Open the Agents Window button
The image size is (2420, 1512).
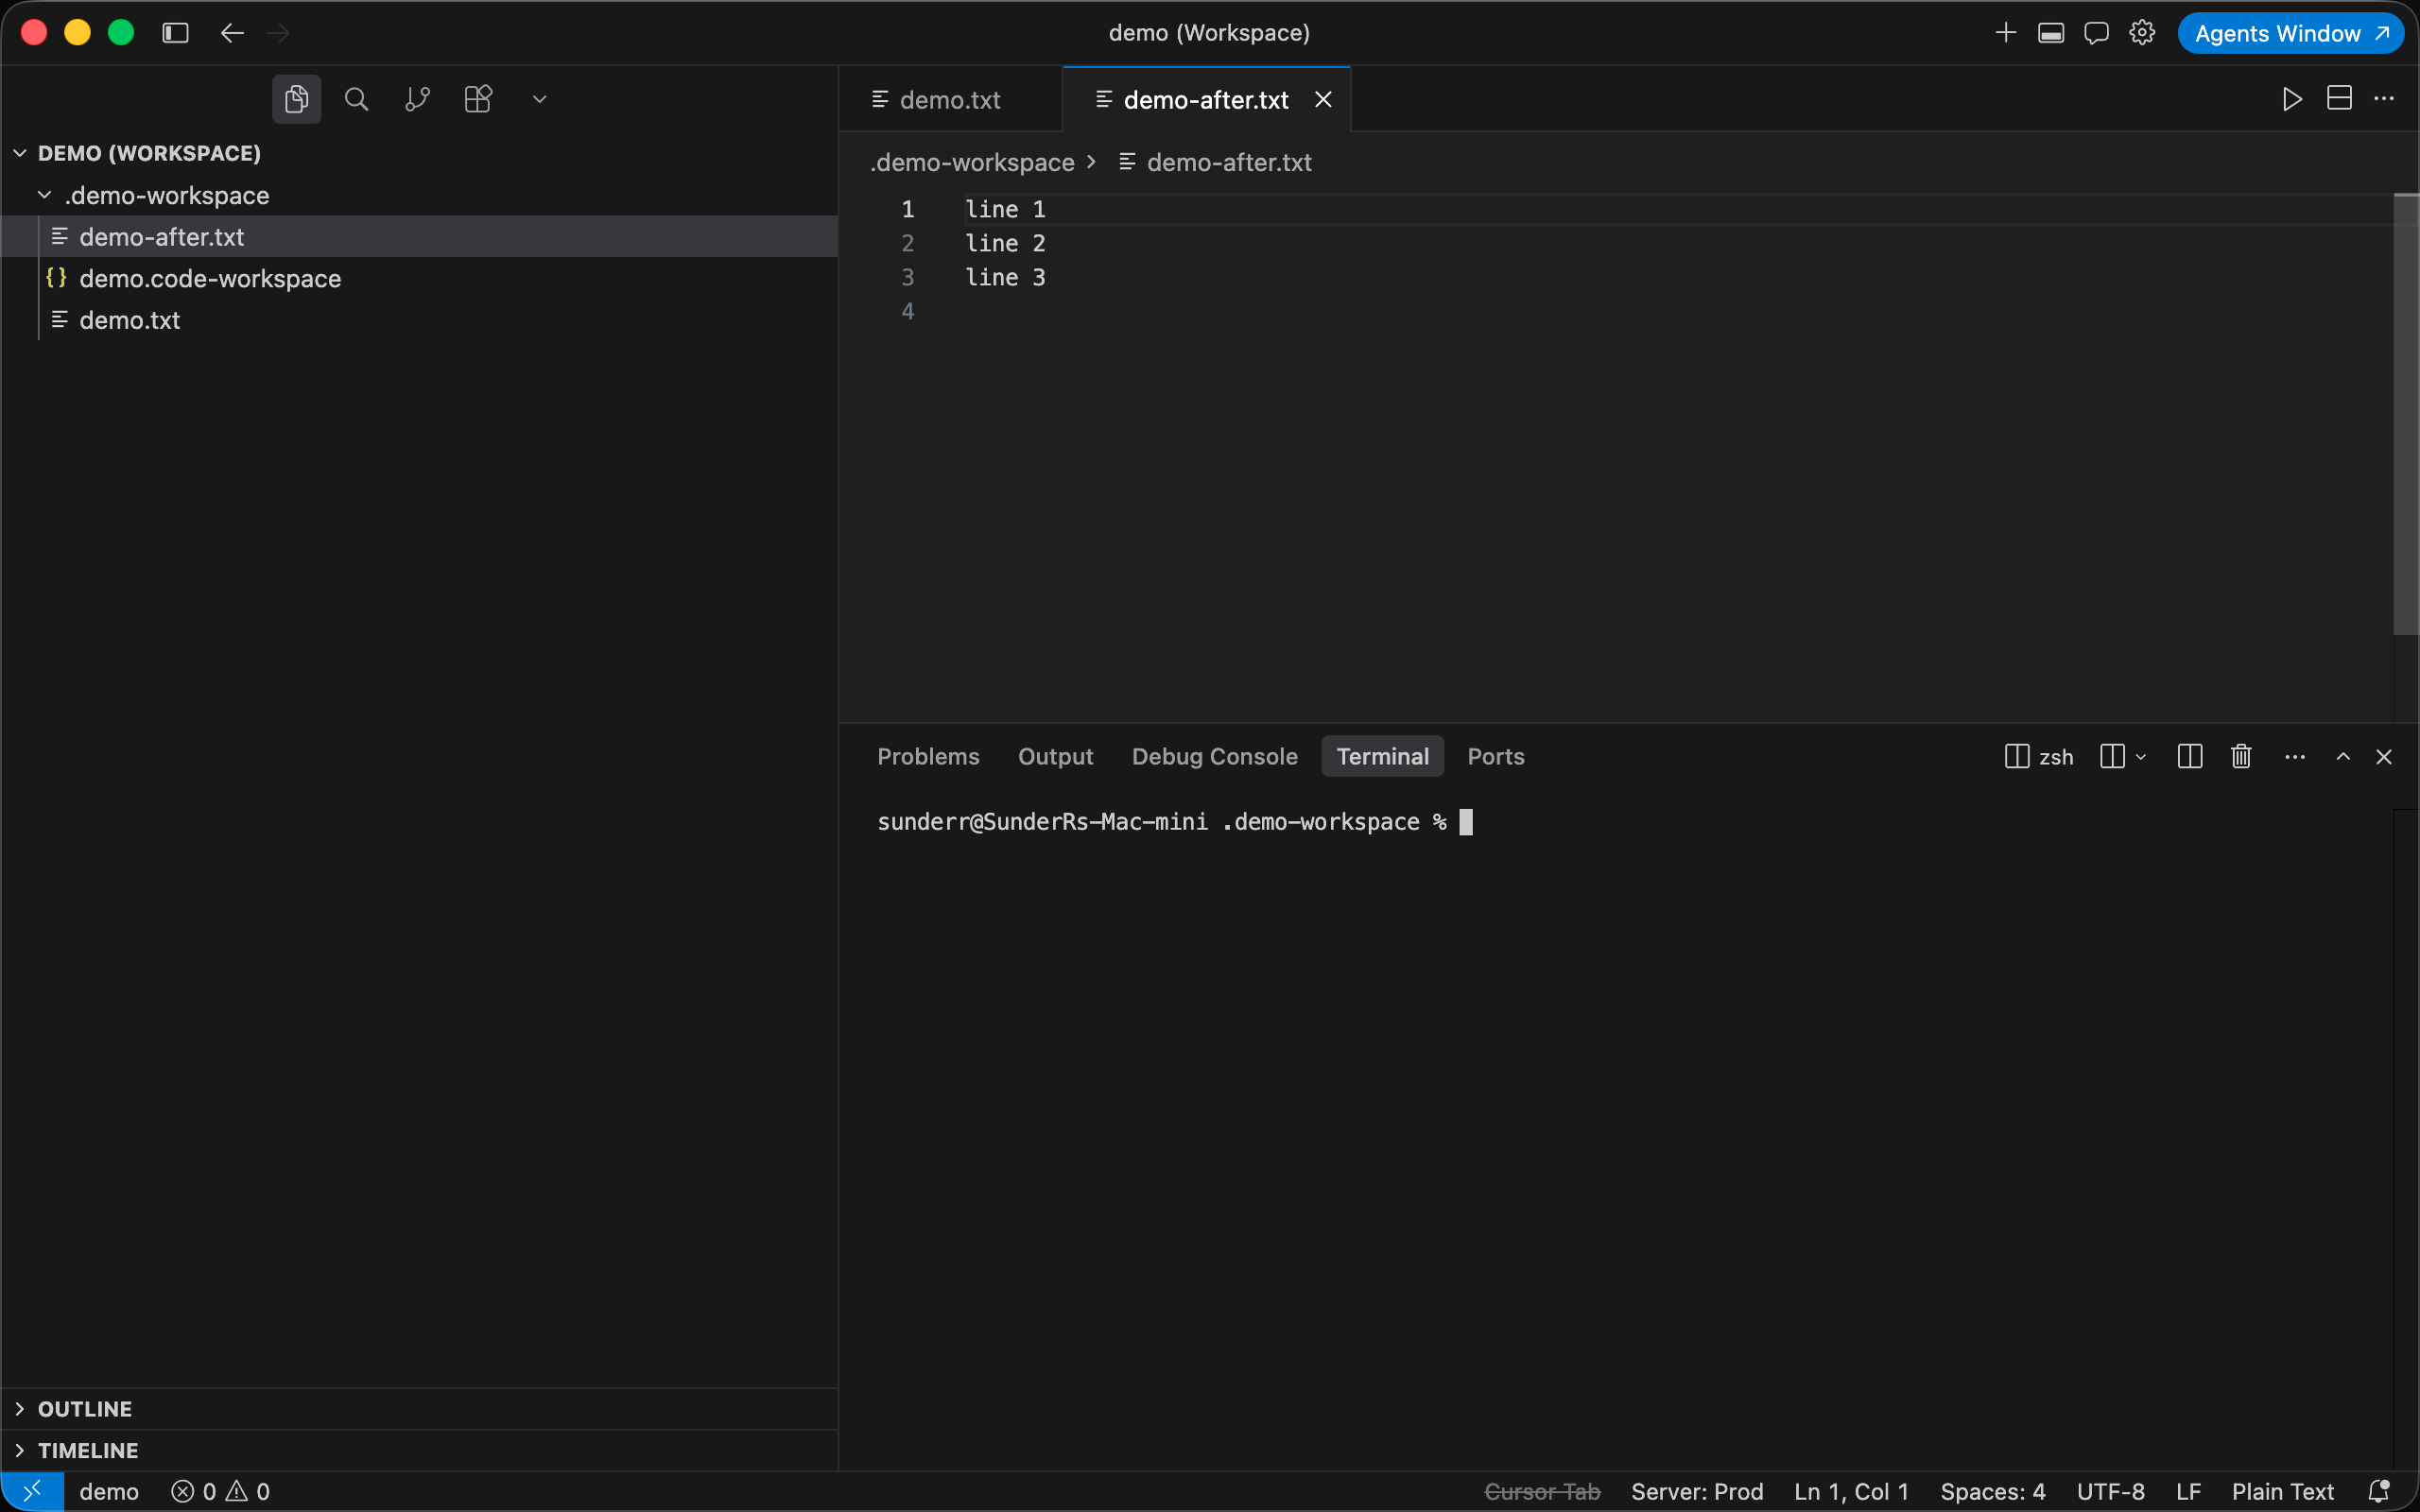(x=2291, y=33)
